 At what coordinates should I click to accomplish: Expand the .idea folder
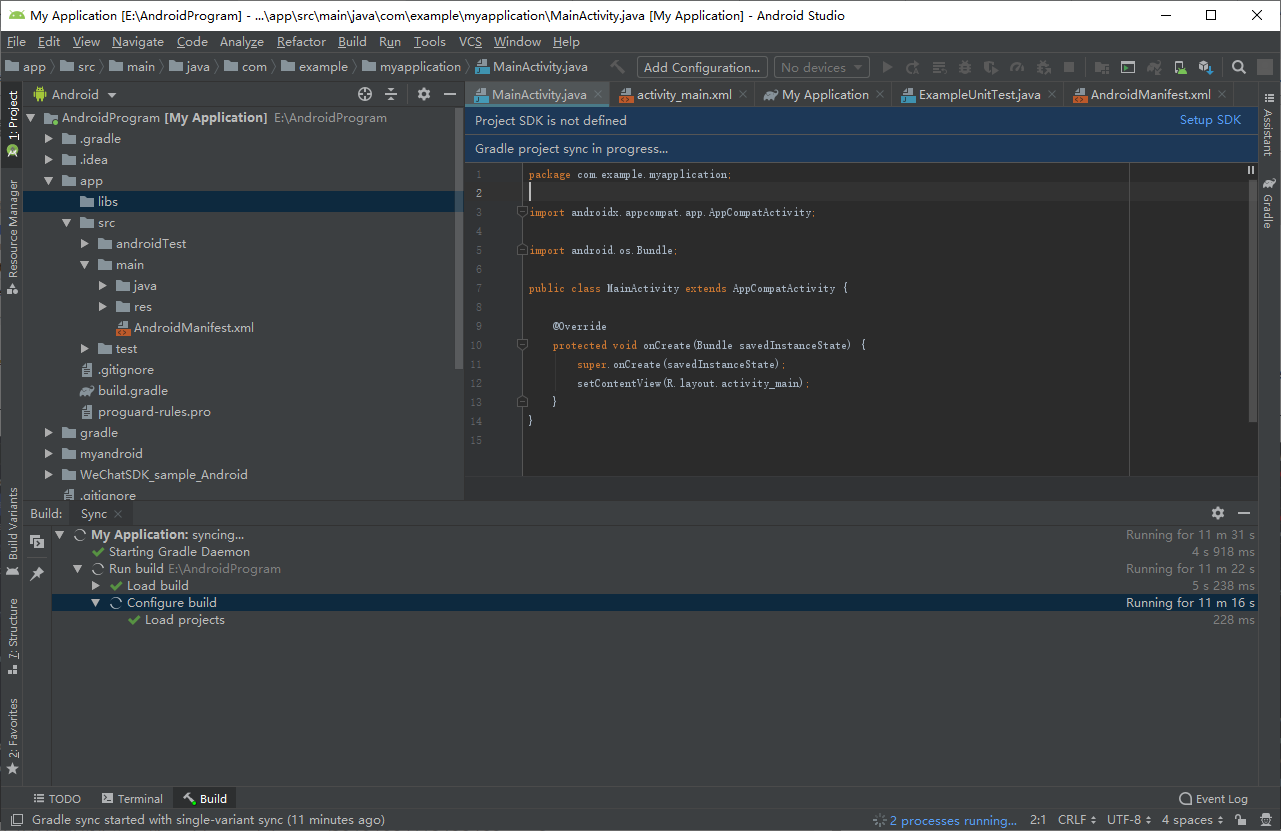[49, 160]
